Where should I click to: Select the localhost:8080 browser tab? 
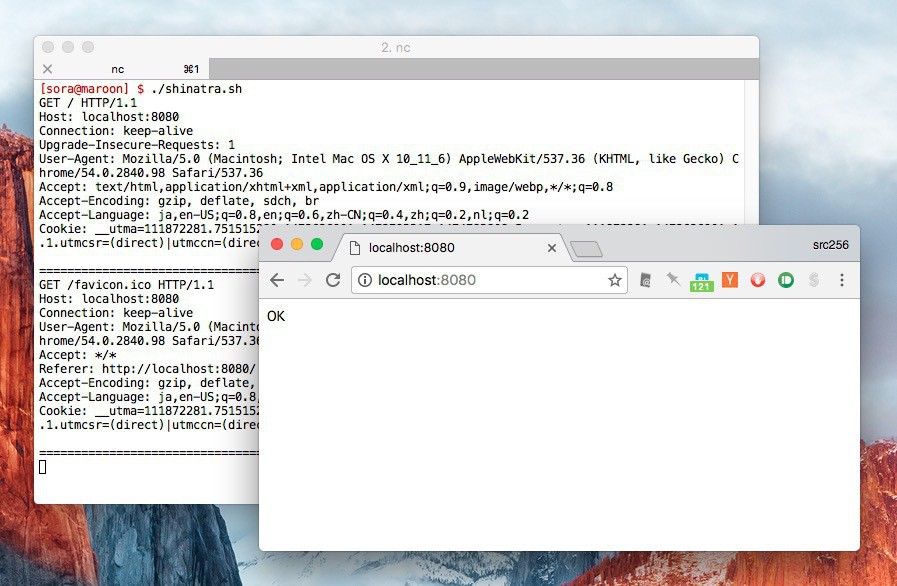coord(452,248)
